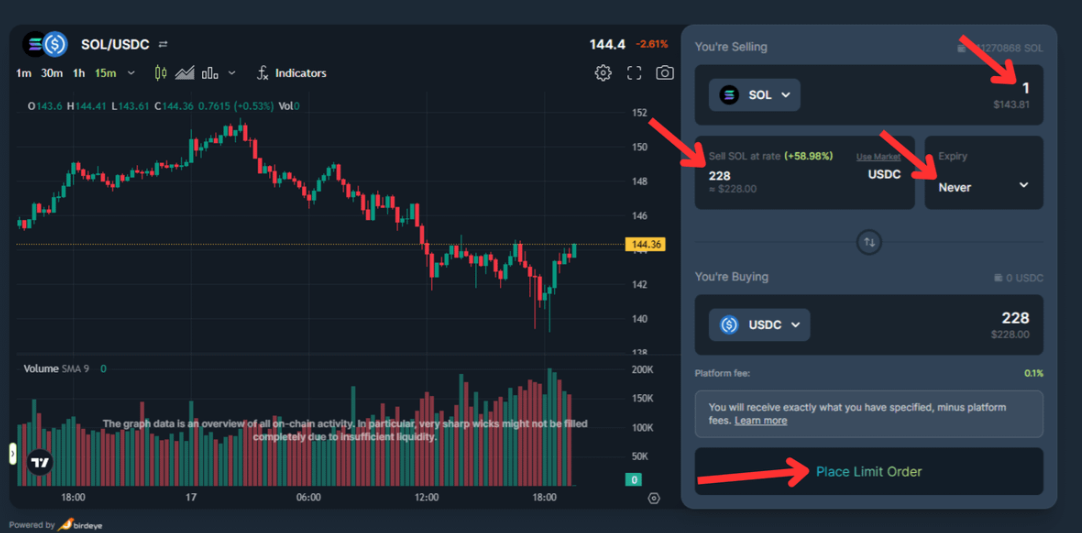
Task: Click the -2.61% price change text
Action: click(x=652, y=44)
